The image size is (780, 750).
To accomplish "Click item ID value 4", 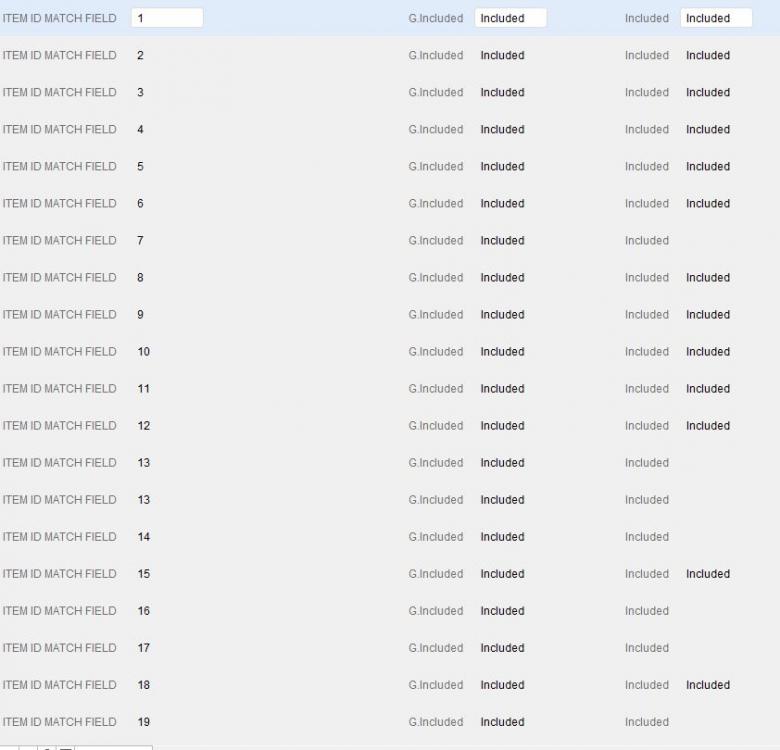I will coord(140,129).
